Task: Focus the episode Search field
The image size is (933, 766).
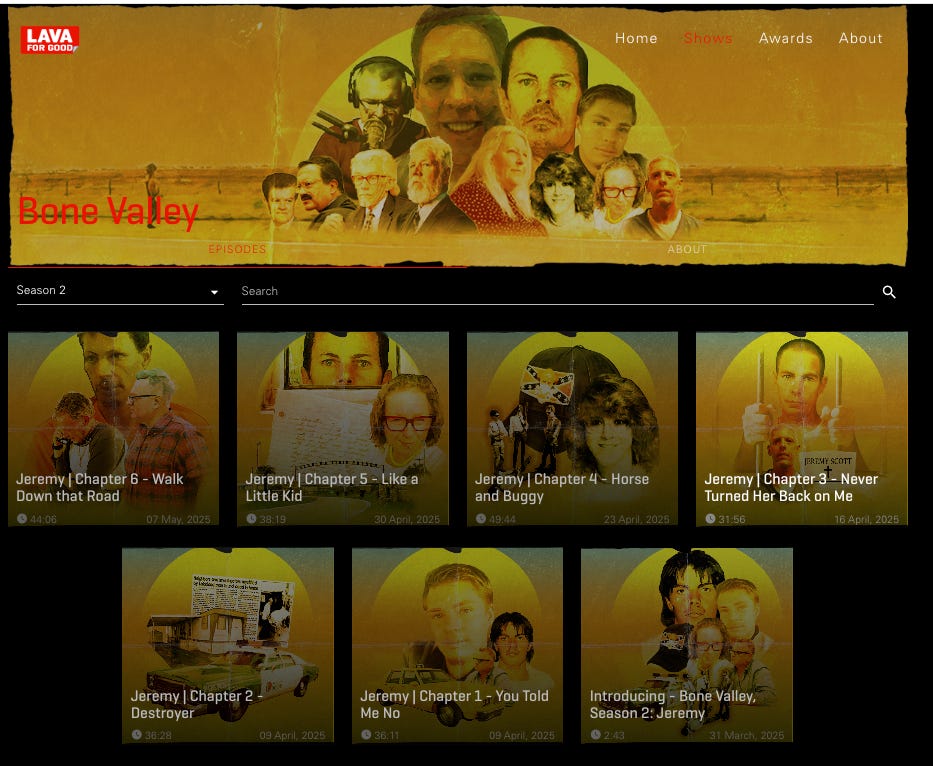Action: 558,292
